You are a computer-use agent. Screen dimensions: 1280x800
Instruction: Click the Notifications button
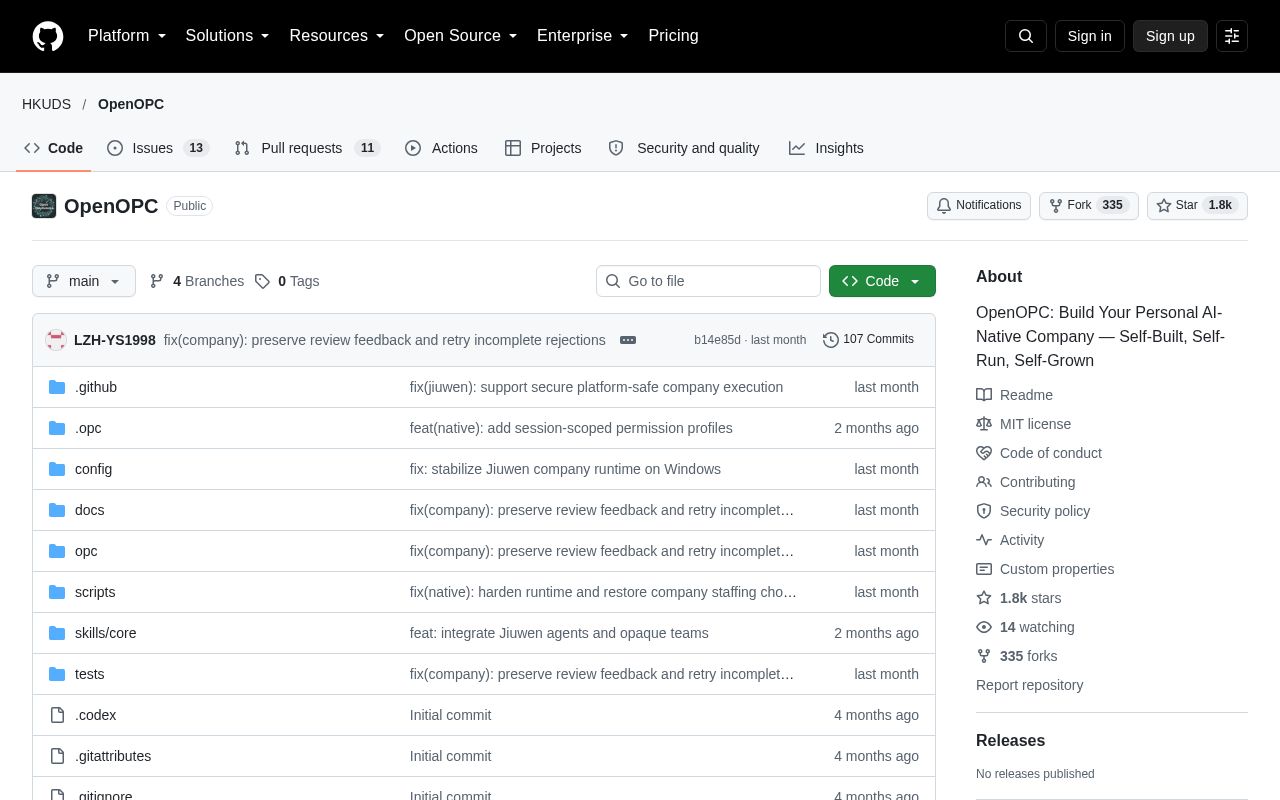(x=979, y=206)
